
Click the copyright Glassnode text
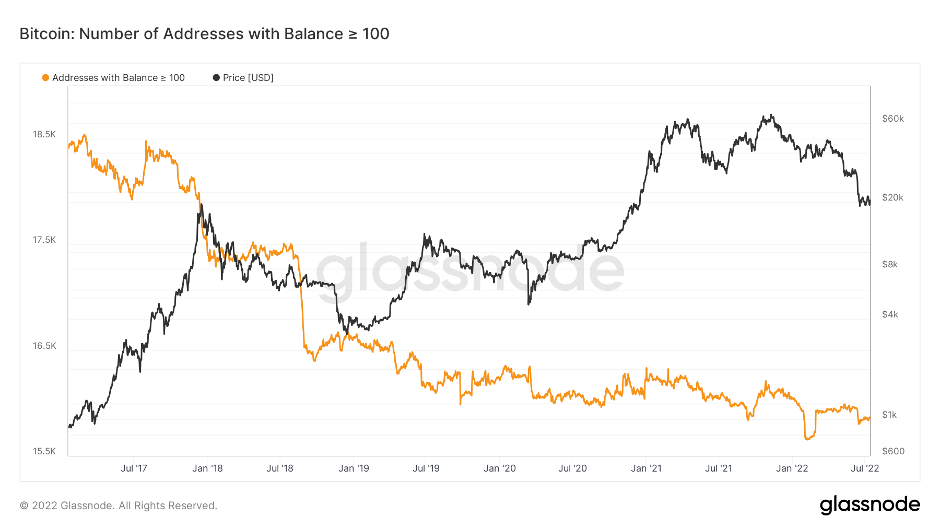[x=118, y=505]
